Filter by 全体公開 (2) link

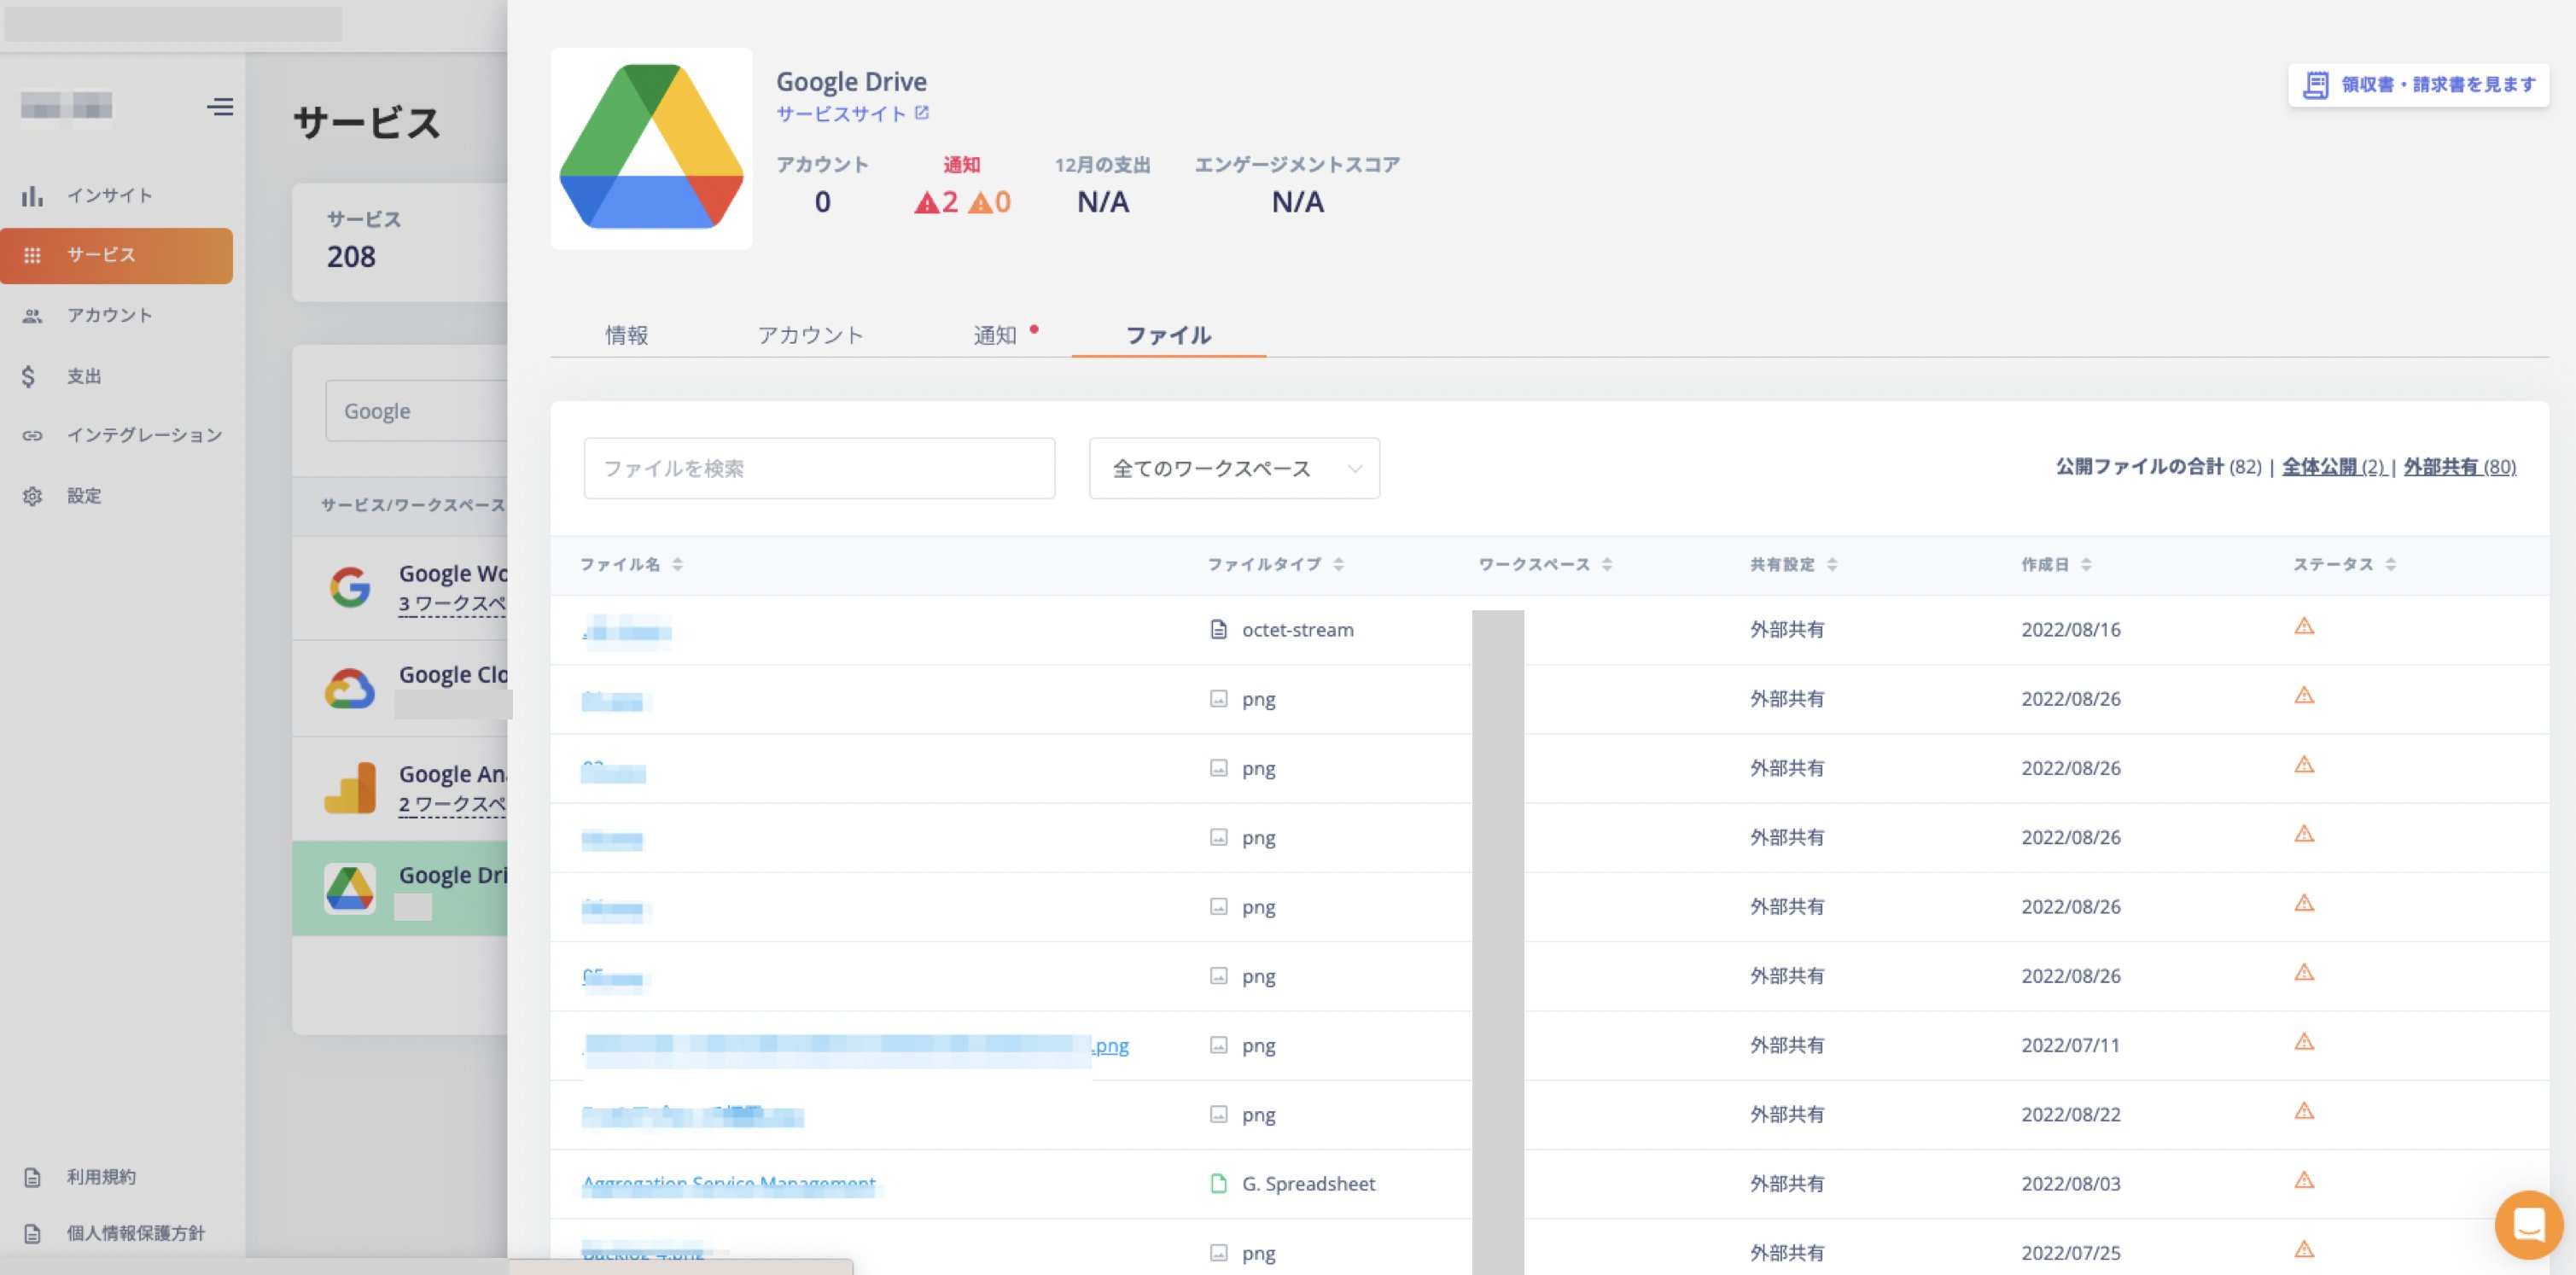click(x=2334, y=467)
